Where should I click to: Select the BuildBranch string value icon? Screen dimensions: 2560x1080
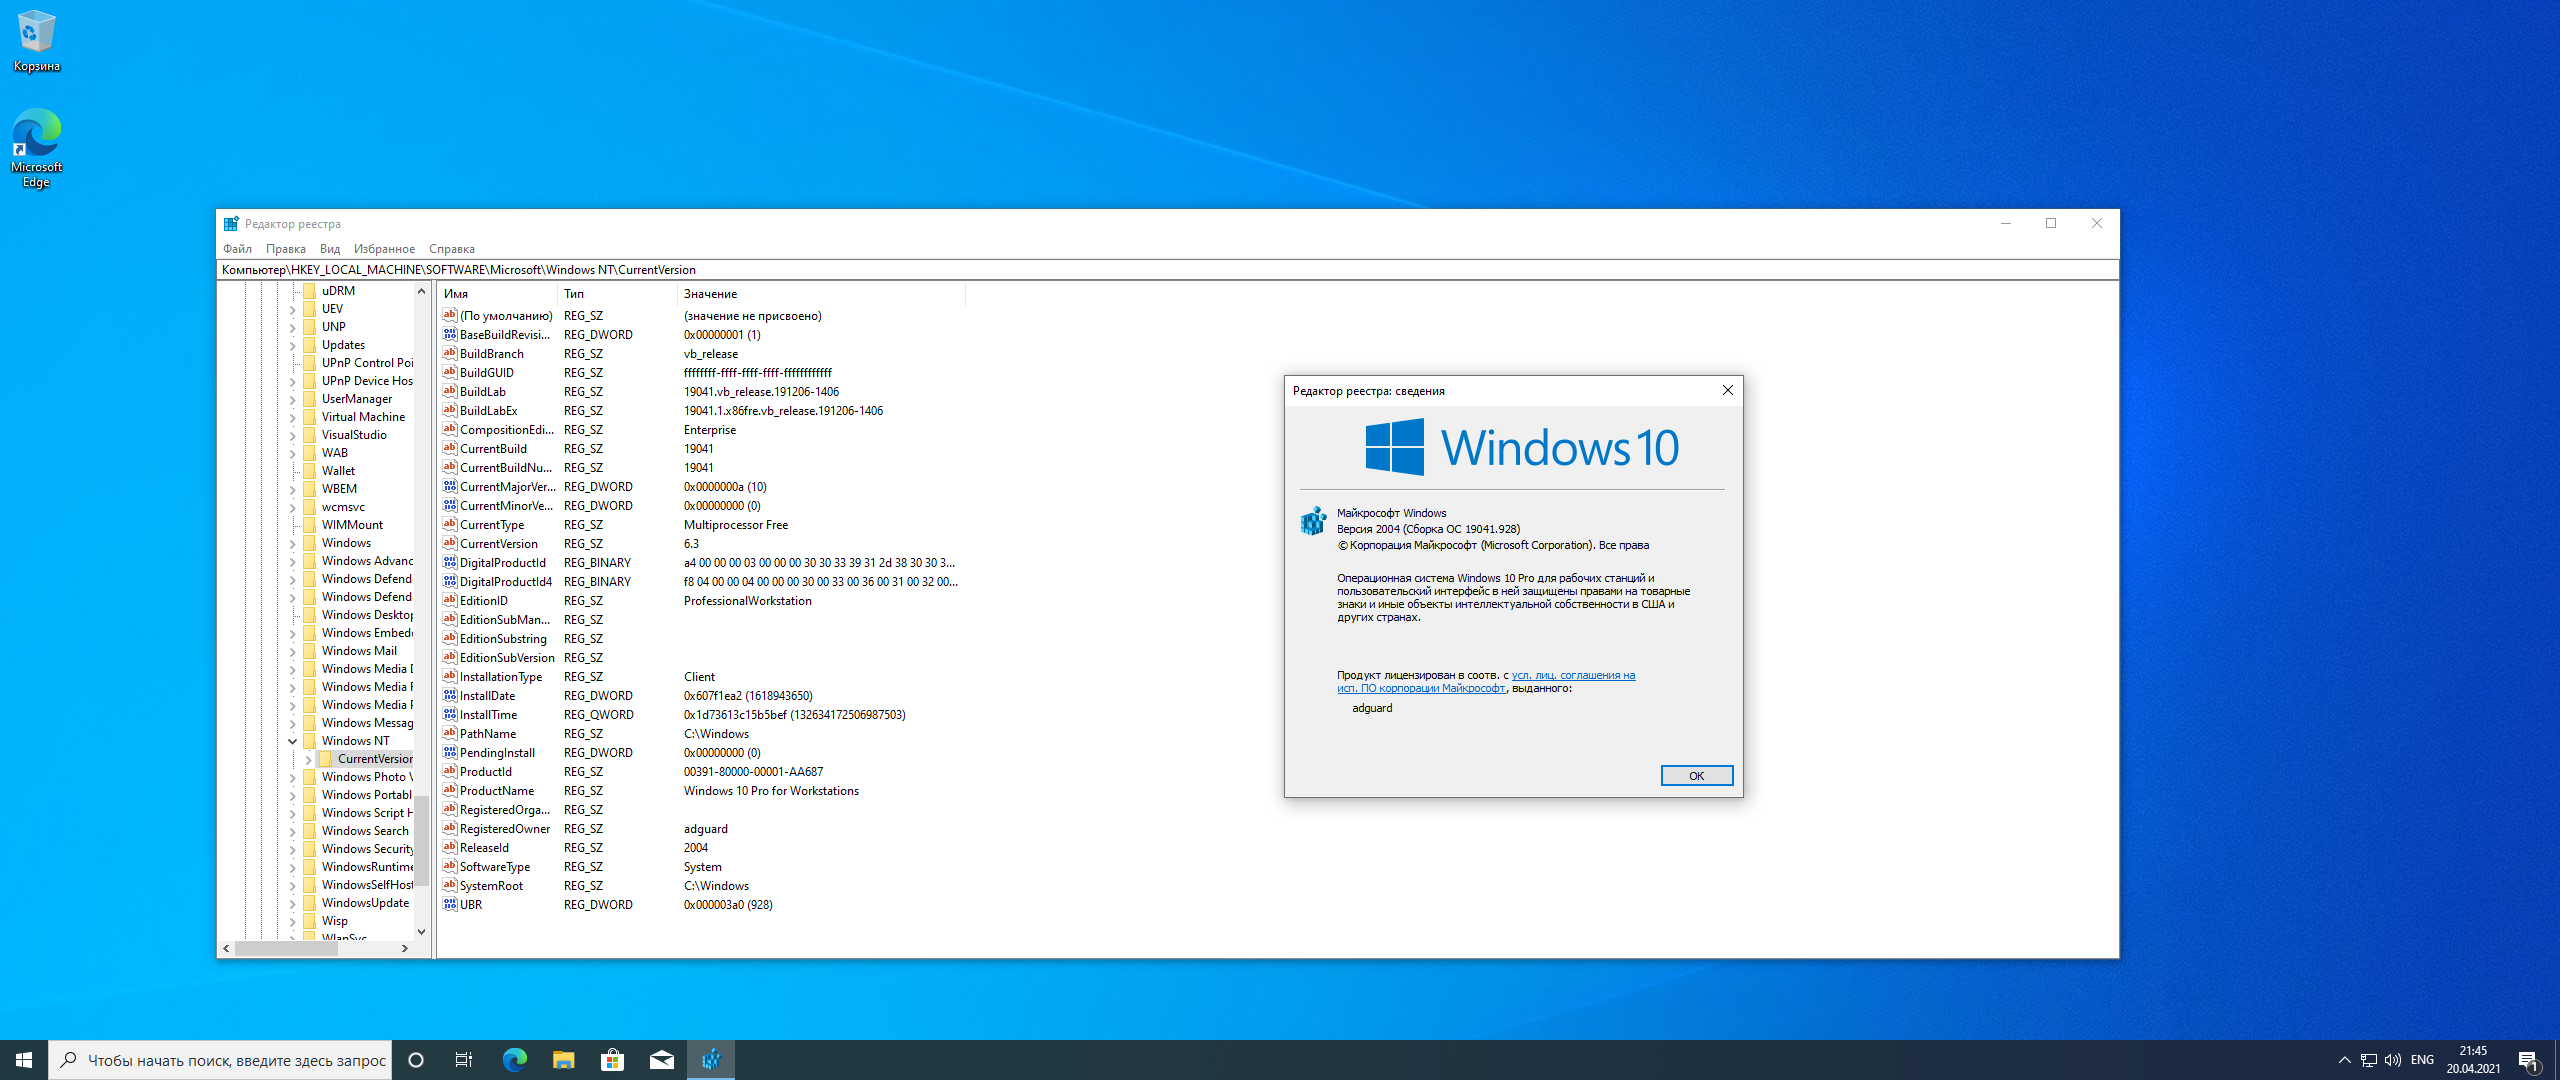[450, 353]
